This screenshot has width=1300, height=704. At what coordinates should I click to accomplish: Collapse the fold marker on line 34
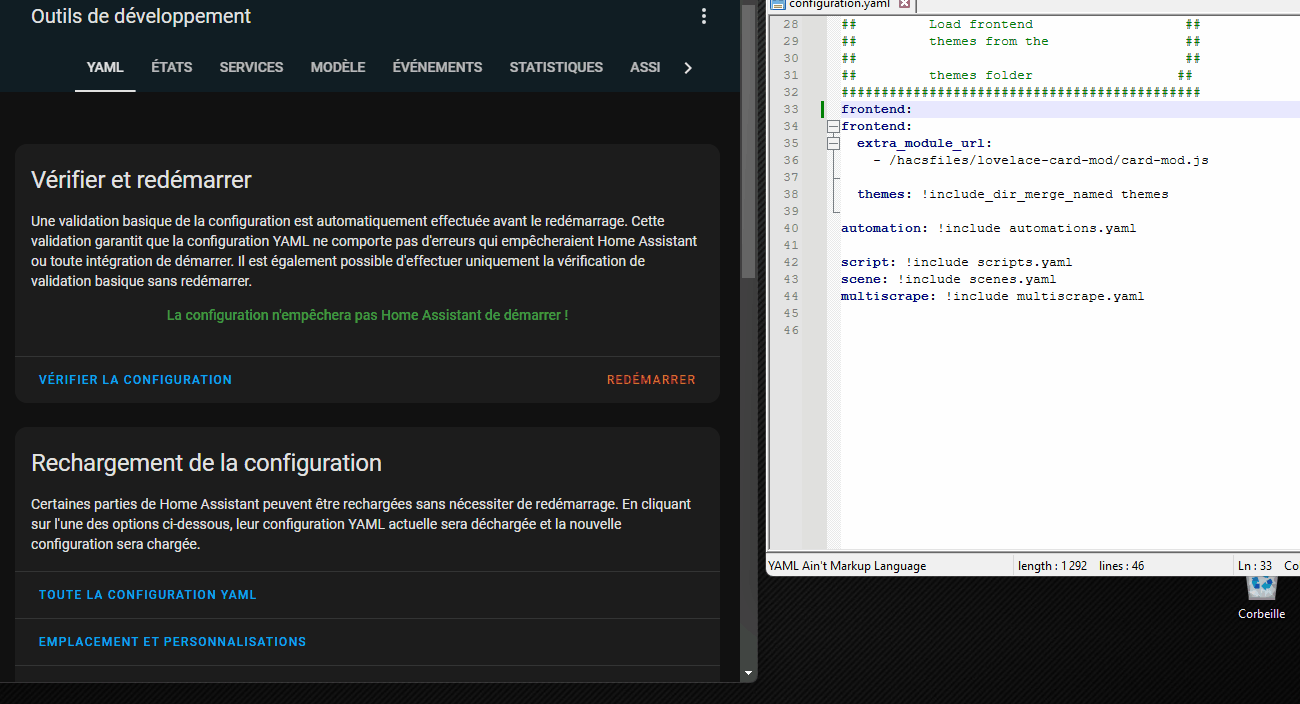[x=832, y=127]
